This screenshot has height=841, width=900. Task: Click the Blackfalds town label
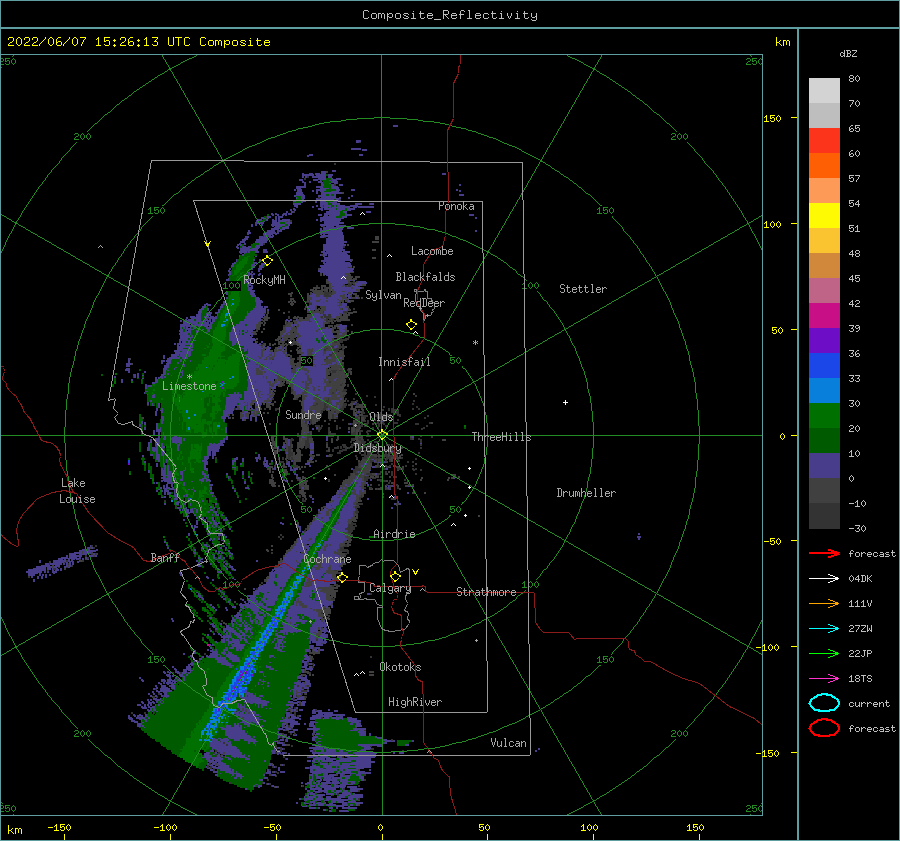coord(425,277)
